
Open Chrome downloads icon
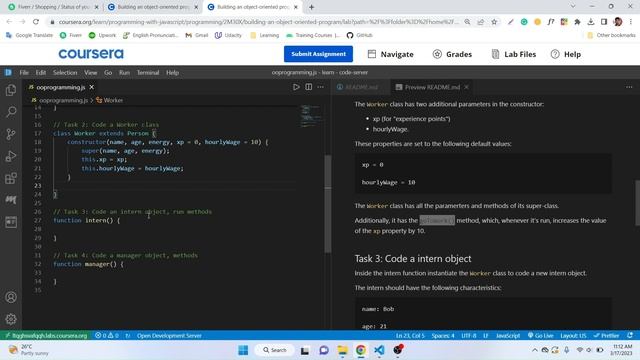click(x=591, y=22)
